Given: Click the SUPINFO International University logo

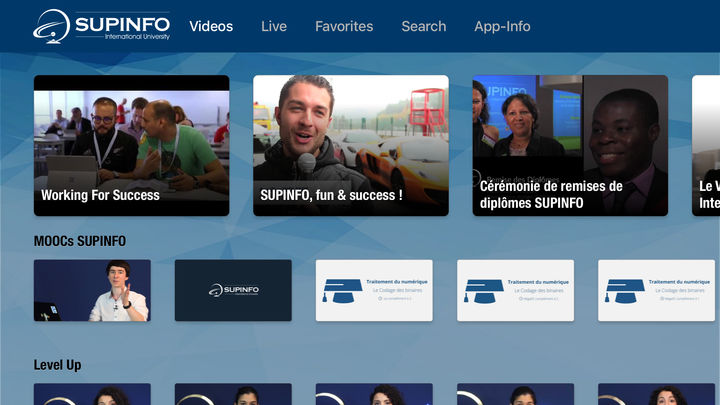Looking at the screenshot, I should pyautogui.click(x=101, y=26).
